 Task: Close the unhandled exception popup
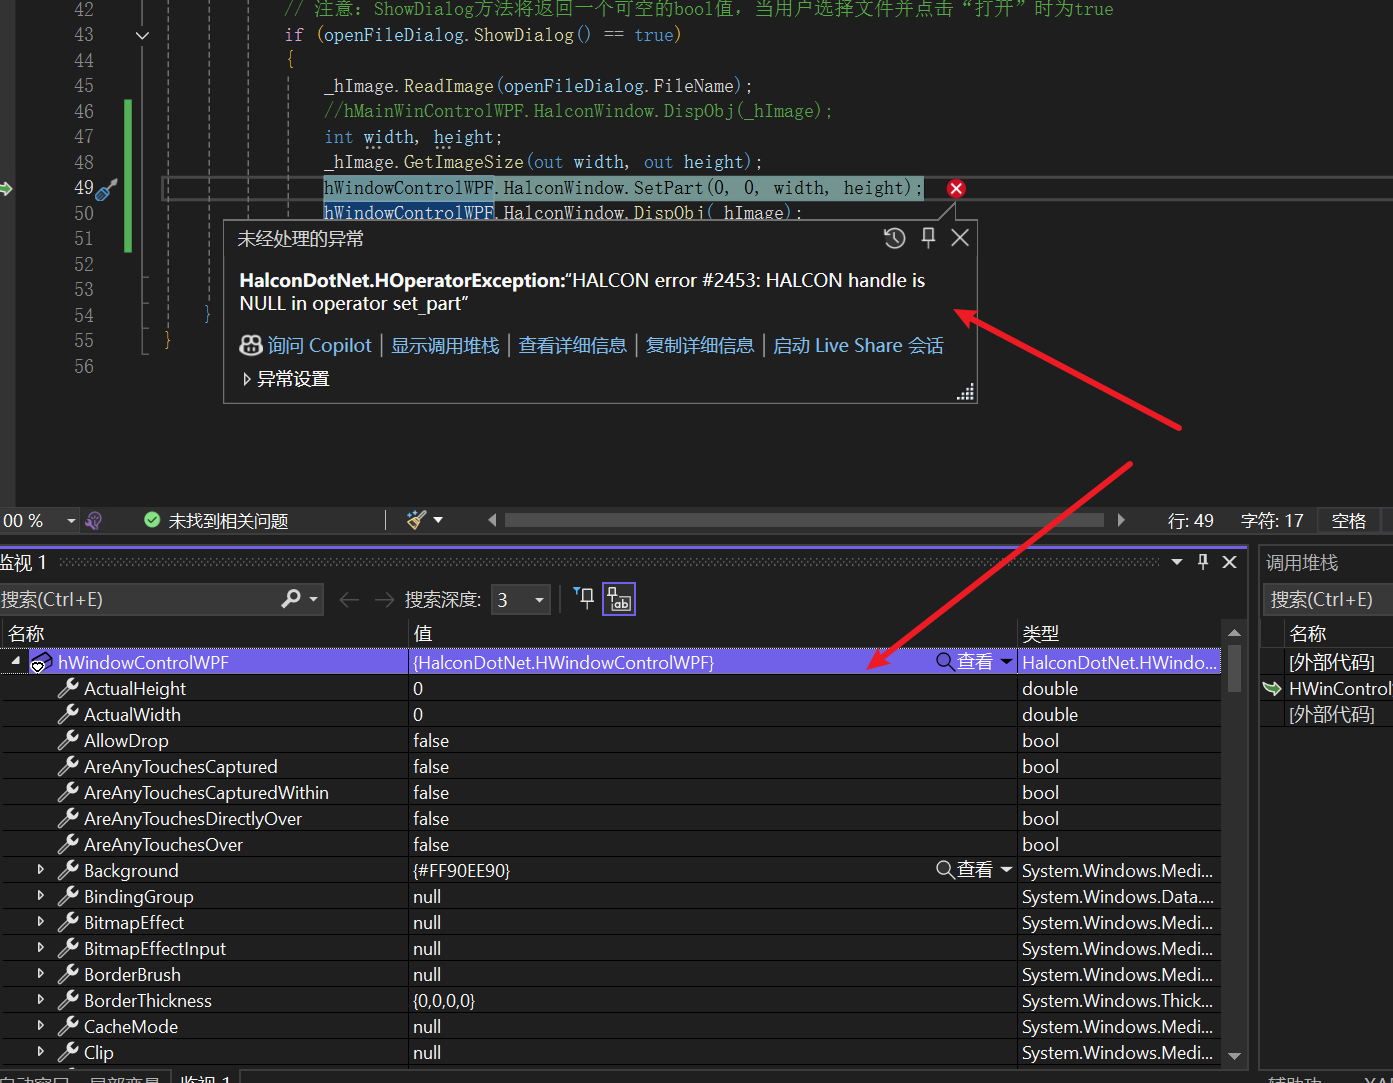pos(960,238)
